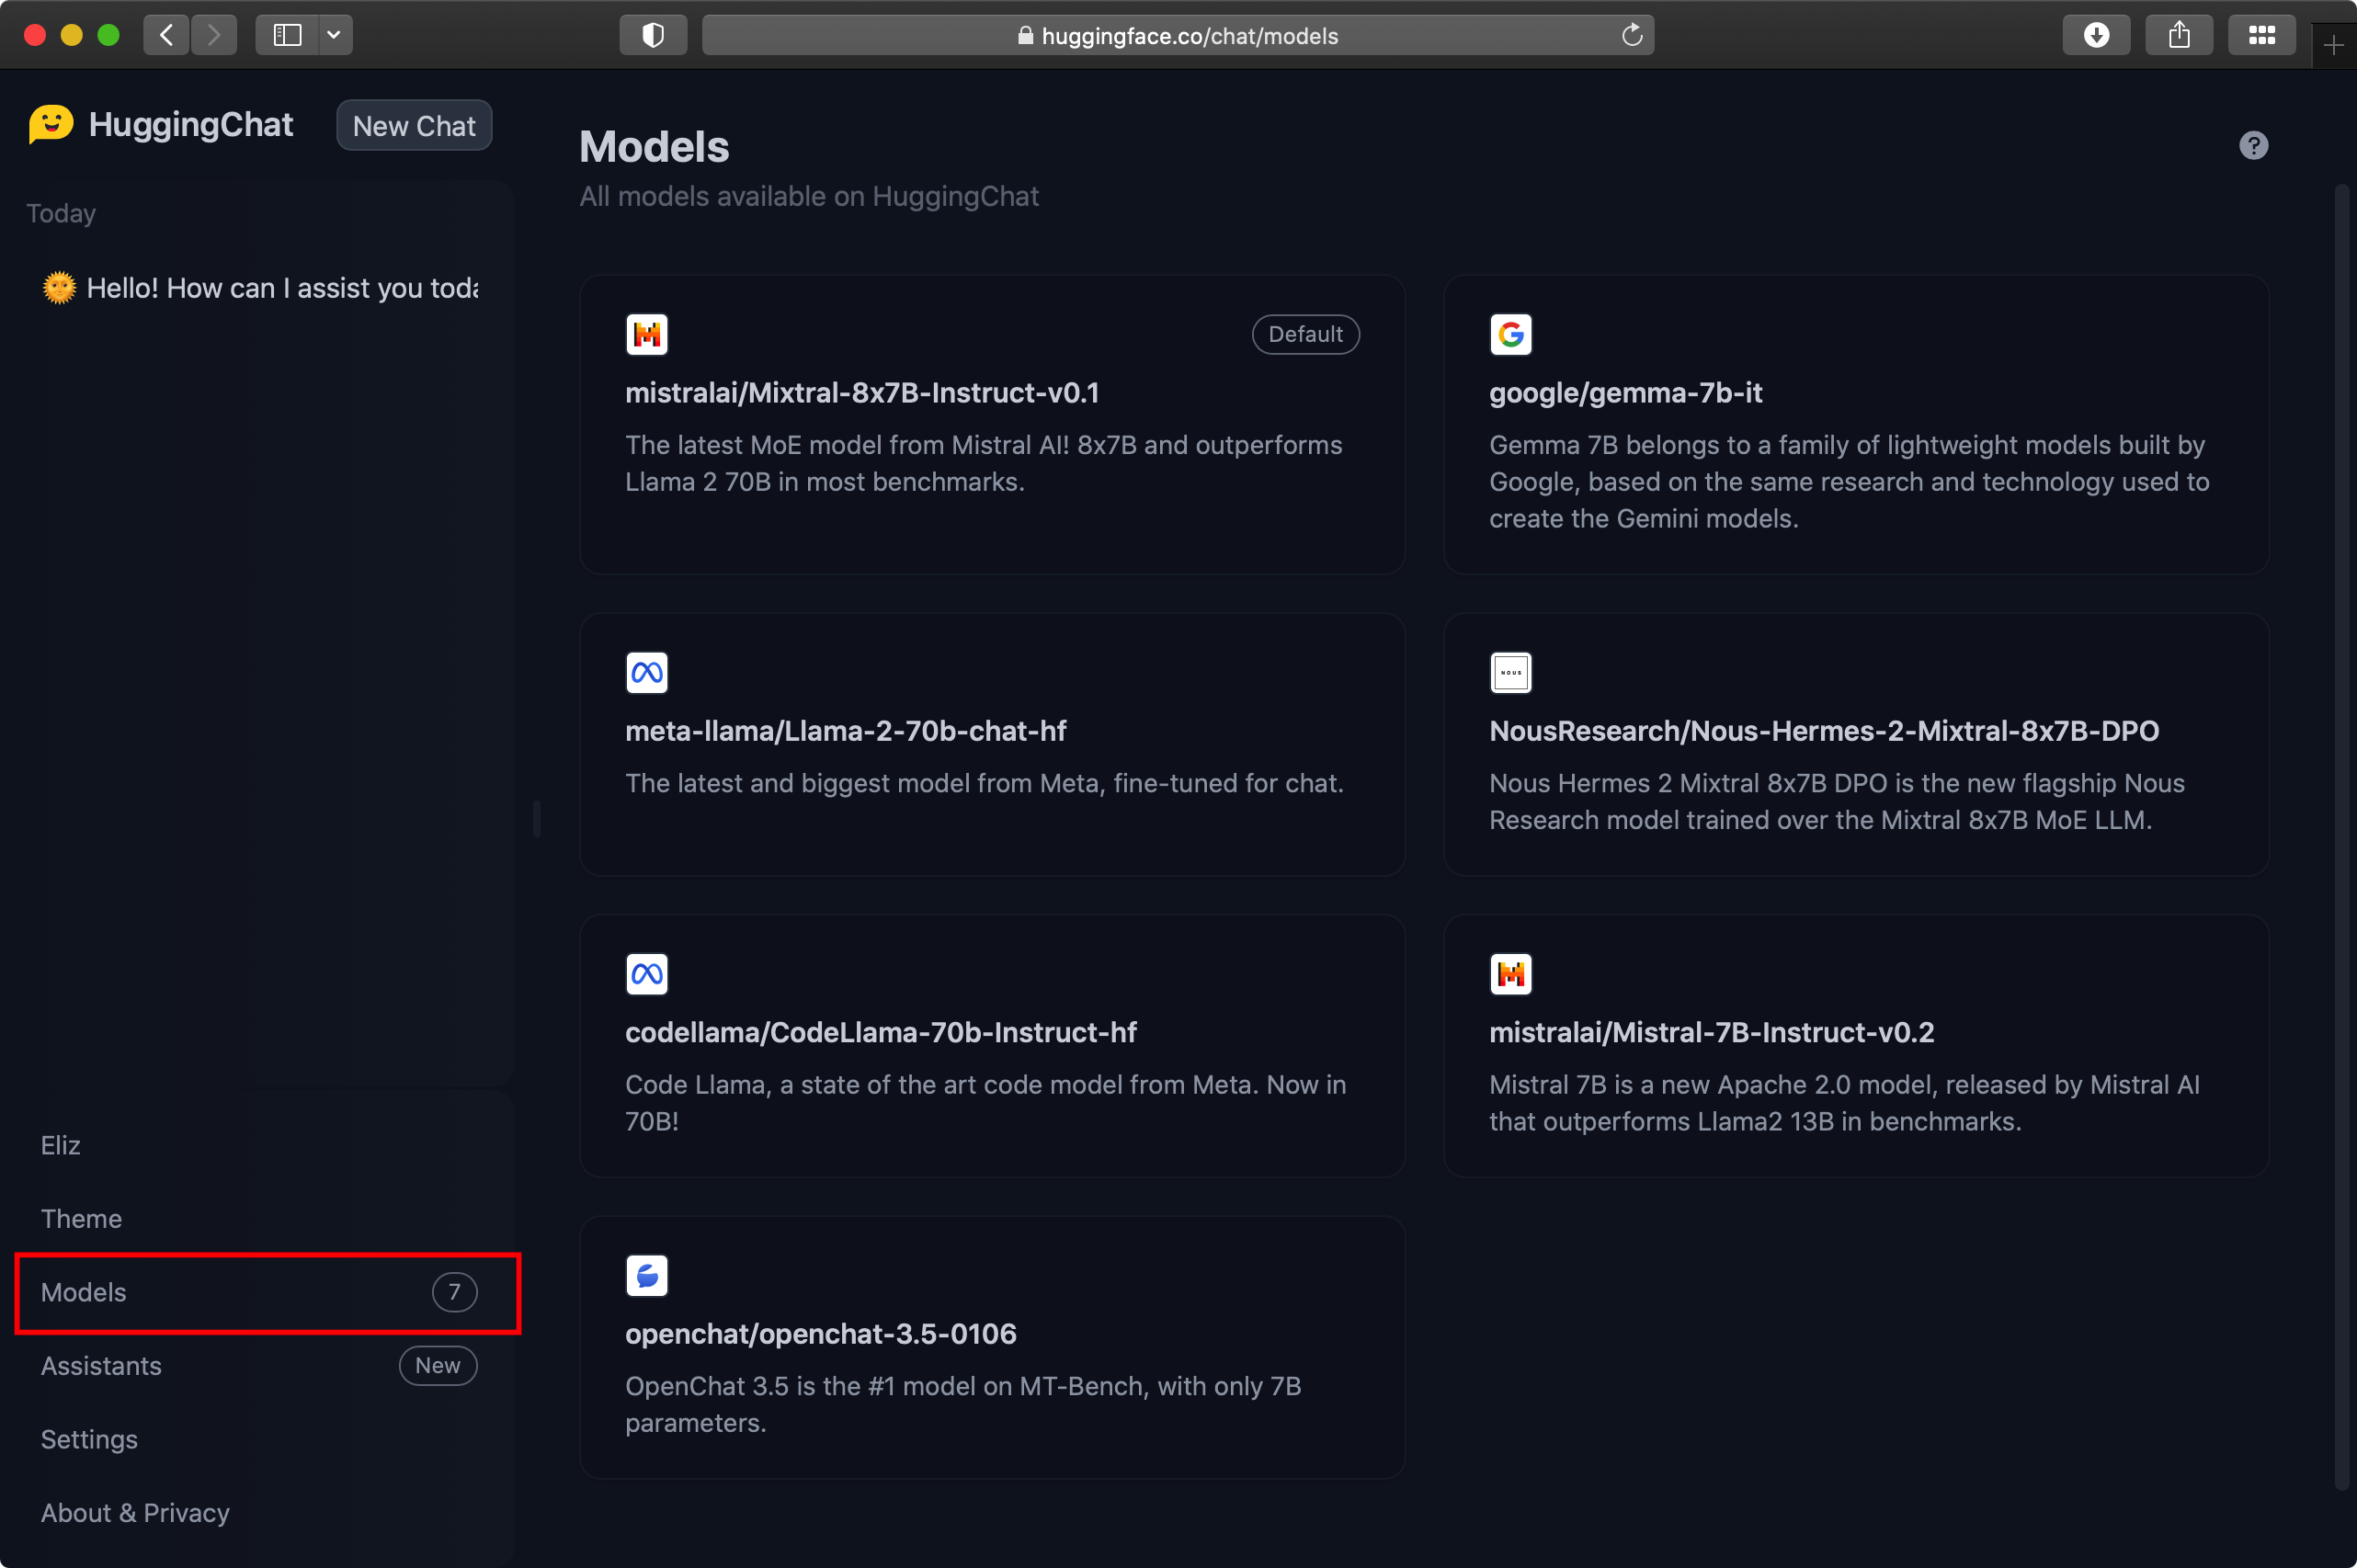
Task: Select meta-llama/Llama-2-70b-chat-hf model title
Action: [x=845, y=731]
